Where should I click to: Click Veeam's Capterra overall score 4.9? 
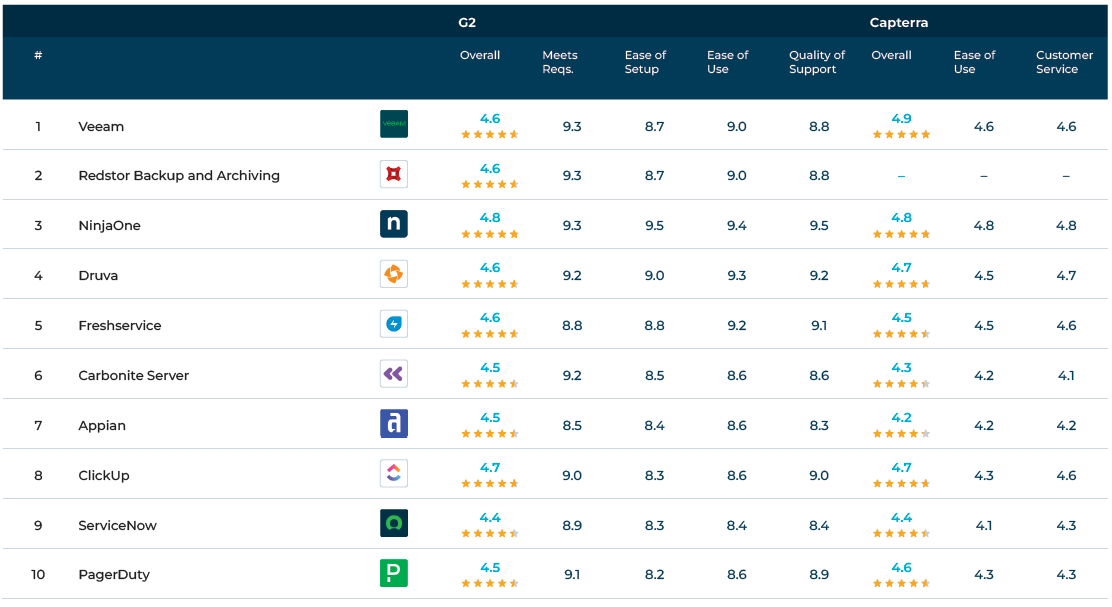tap(901, 118)
